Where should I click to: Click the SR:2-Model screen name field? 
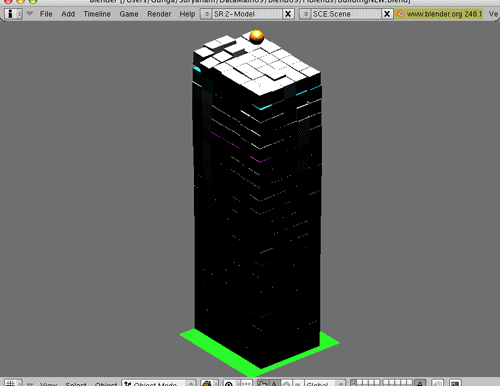click(x=247, y=14)
